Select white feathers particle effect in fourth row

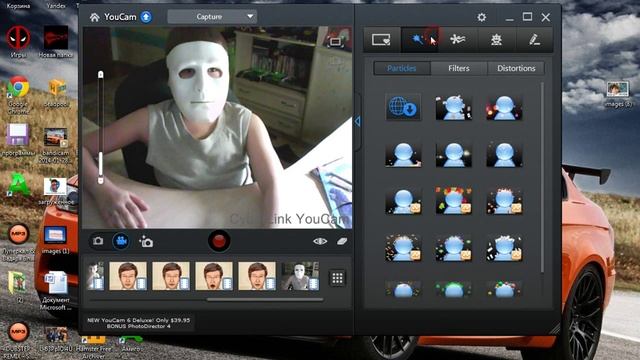tap(504, 248)
